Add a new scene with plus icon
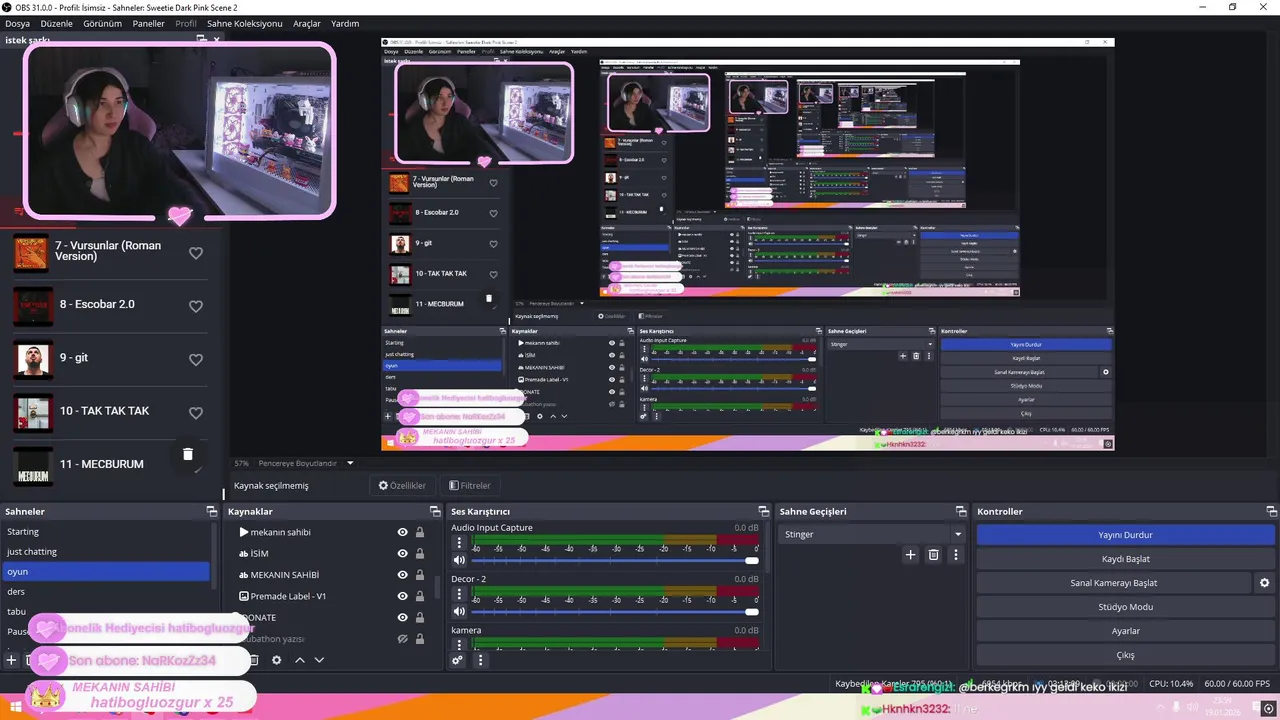 point(11,660)
